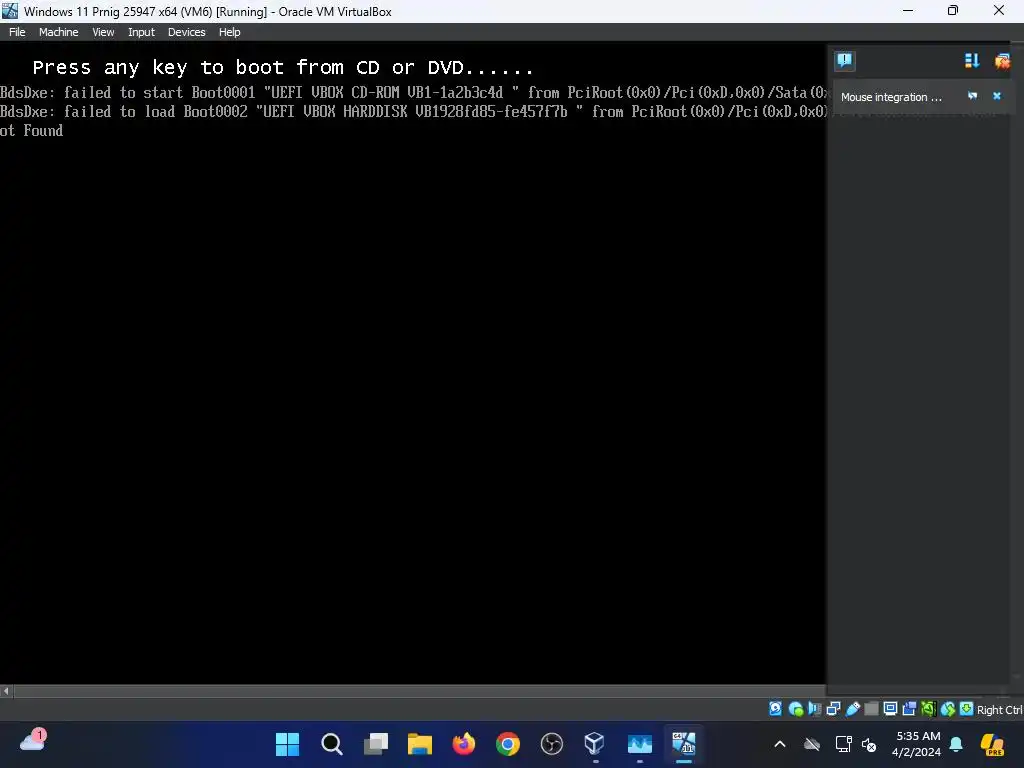Click the running VM taskbar icon
1024x768 pixels.
[x=684, y=744]
